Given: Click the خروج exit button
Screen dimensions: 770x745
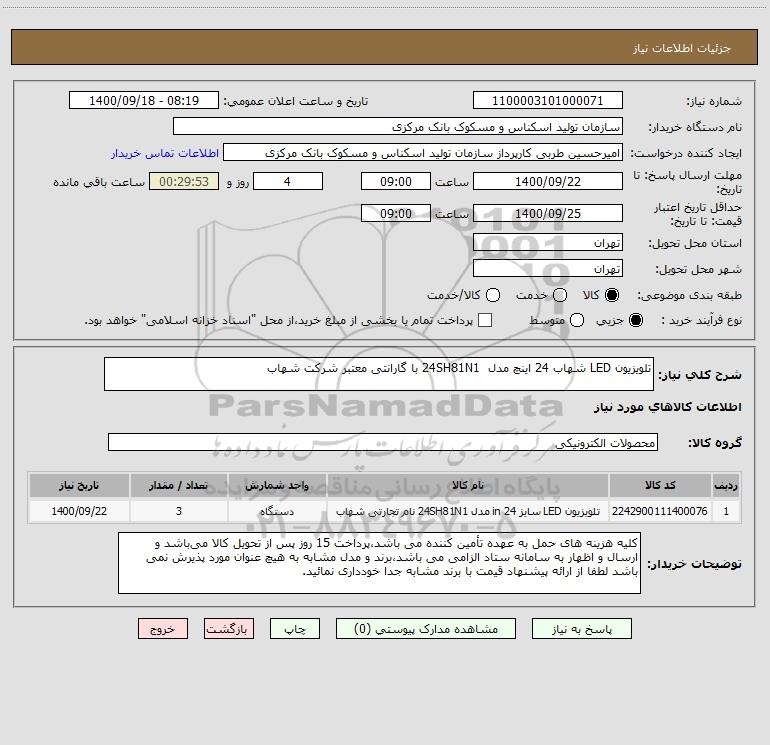Looking at the screenshot, I should tap(163, 629).
